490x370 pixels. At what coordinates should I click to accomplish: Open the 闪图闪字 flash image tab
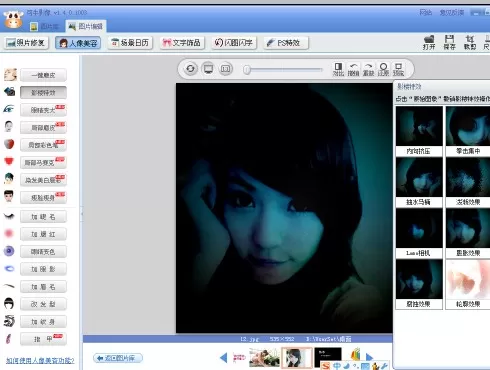[x=234, y=43]
